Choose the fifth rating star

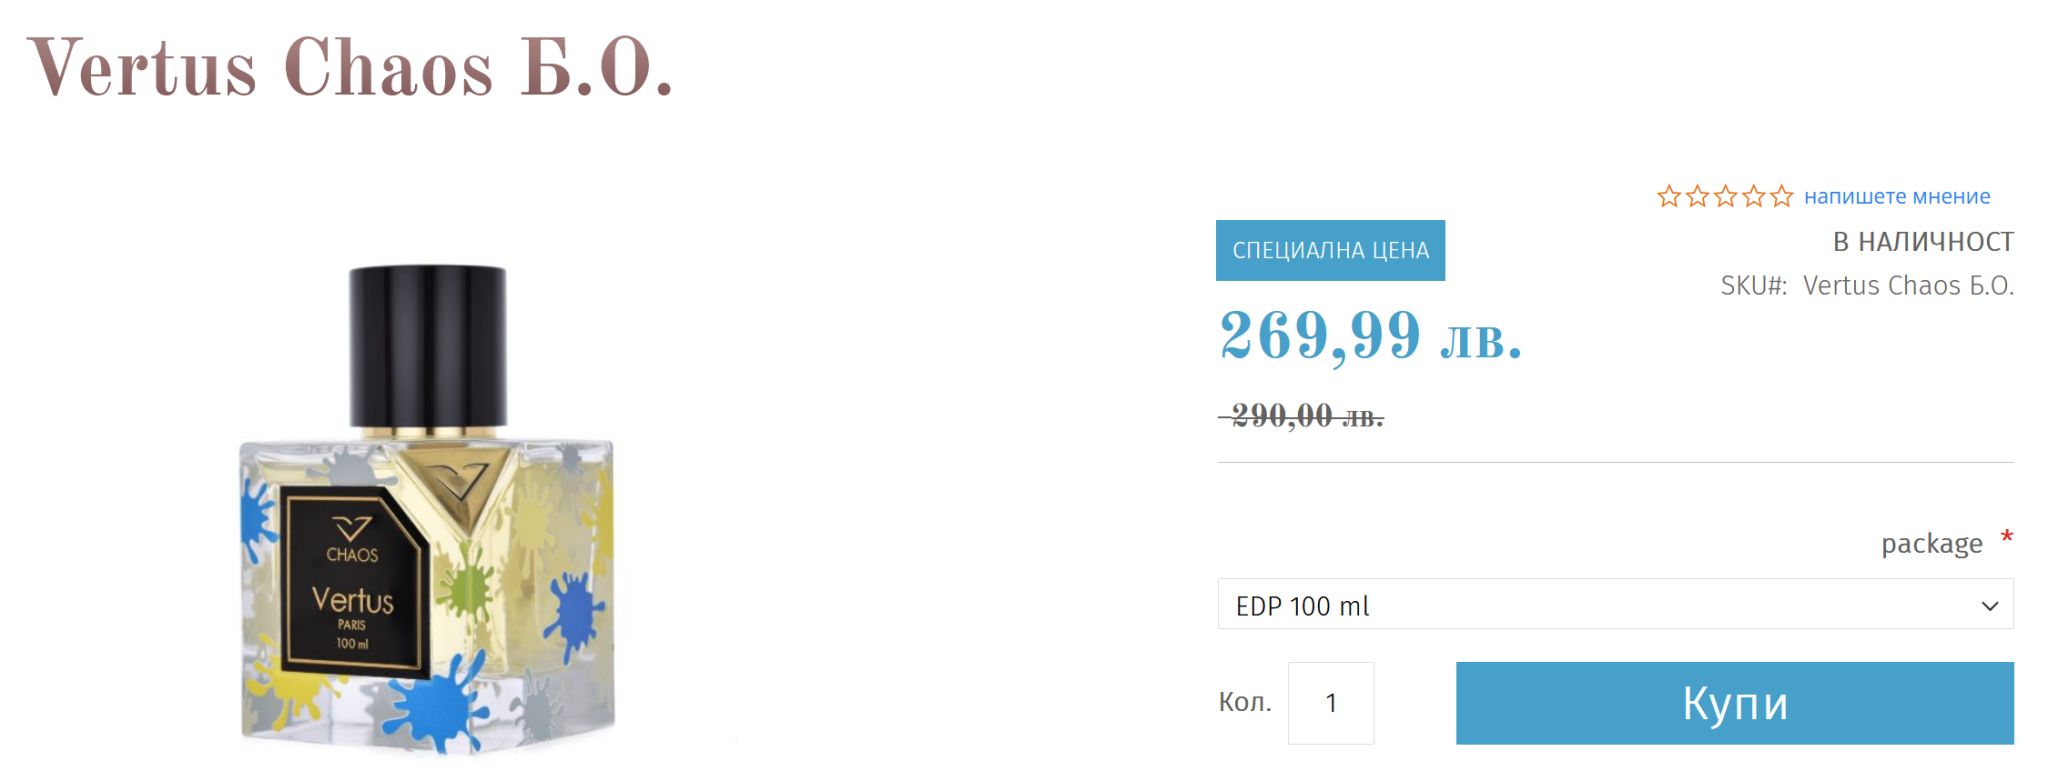1781,197
